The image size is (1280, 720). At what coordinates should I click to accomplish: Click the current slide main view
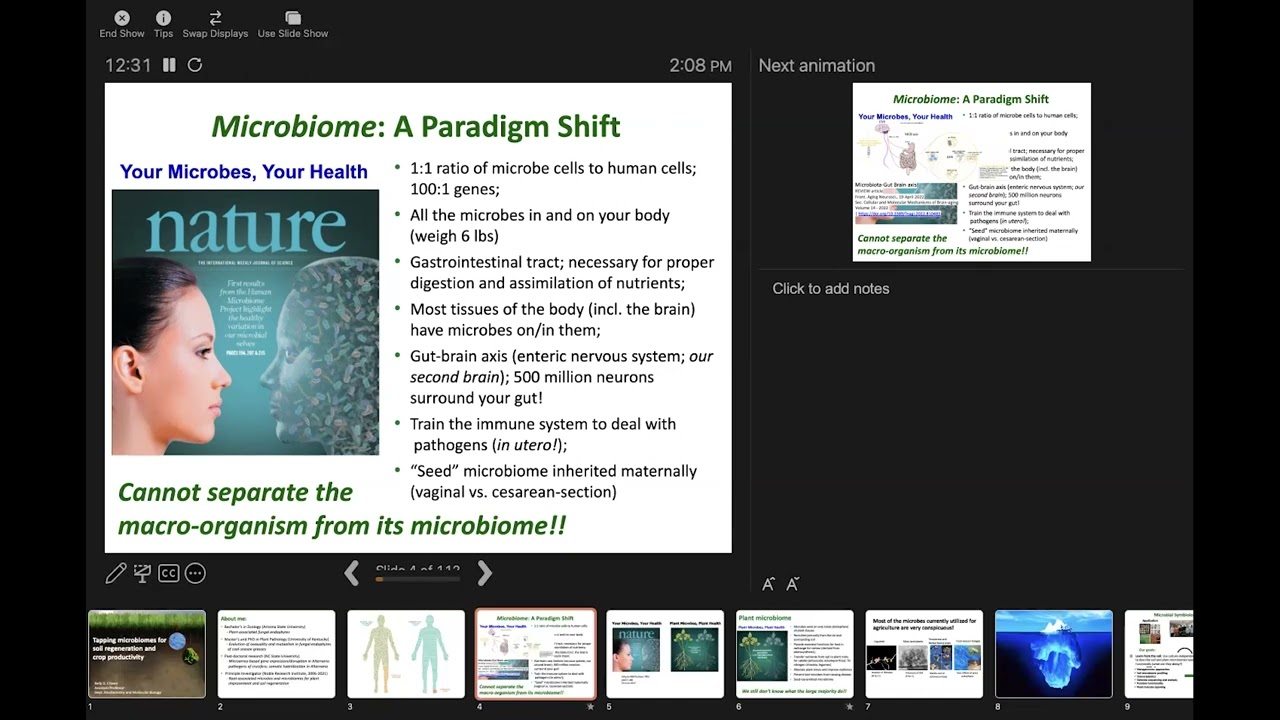pos(418,318)
